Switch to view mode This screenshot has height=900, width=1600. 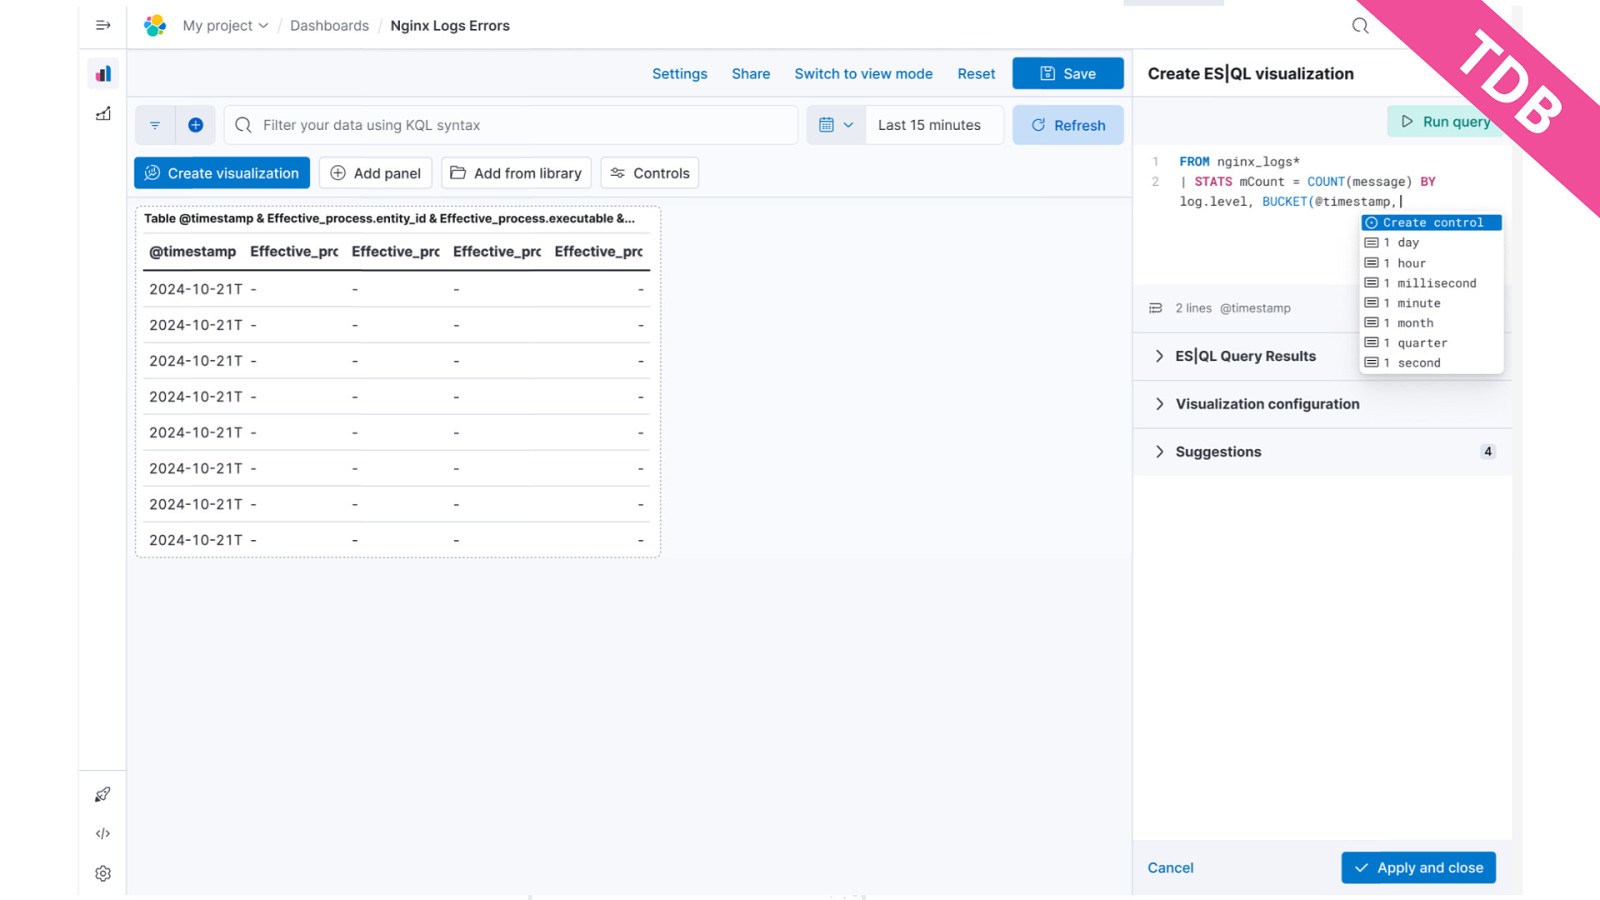coord(864,74)
